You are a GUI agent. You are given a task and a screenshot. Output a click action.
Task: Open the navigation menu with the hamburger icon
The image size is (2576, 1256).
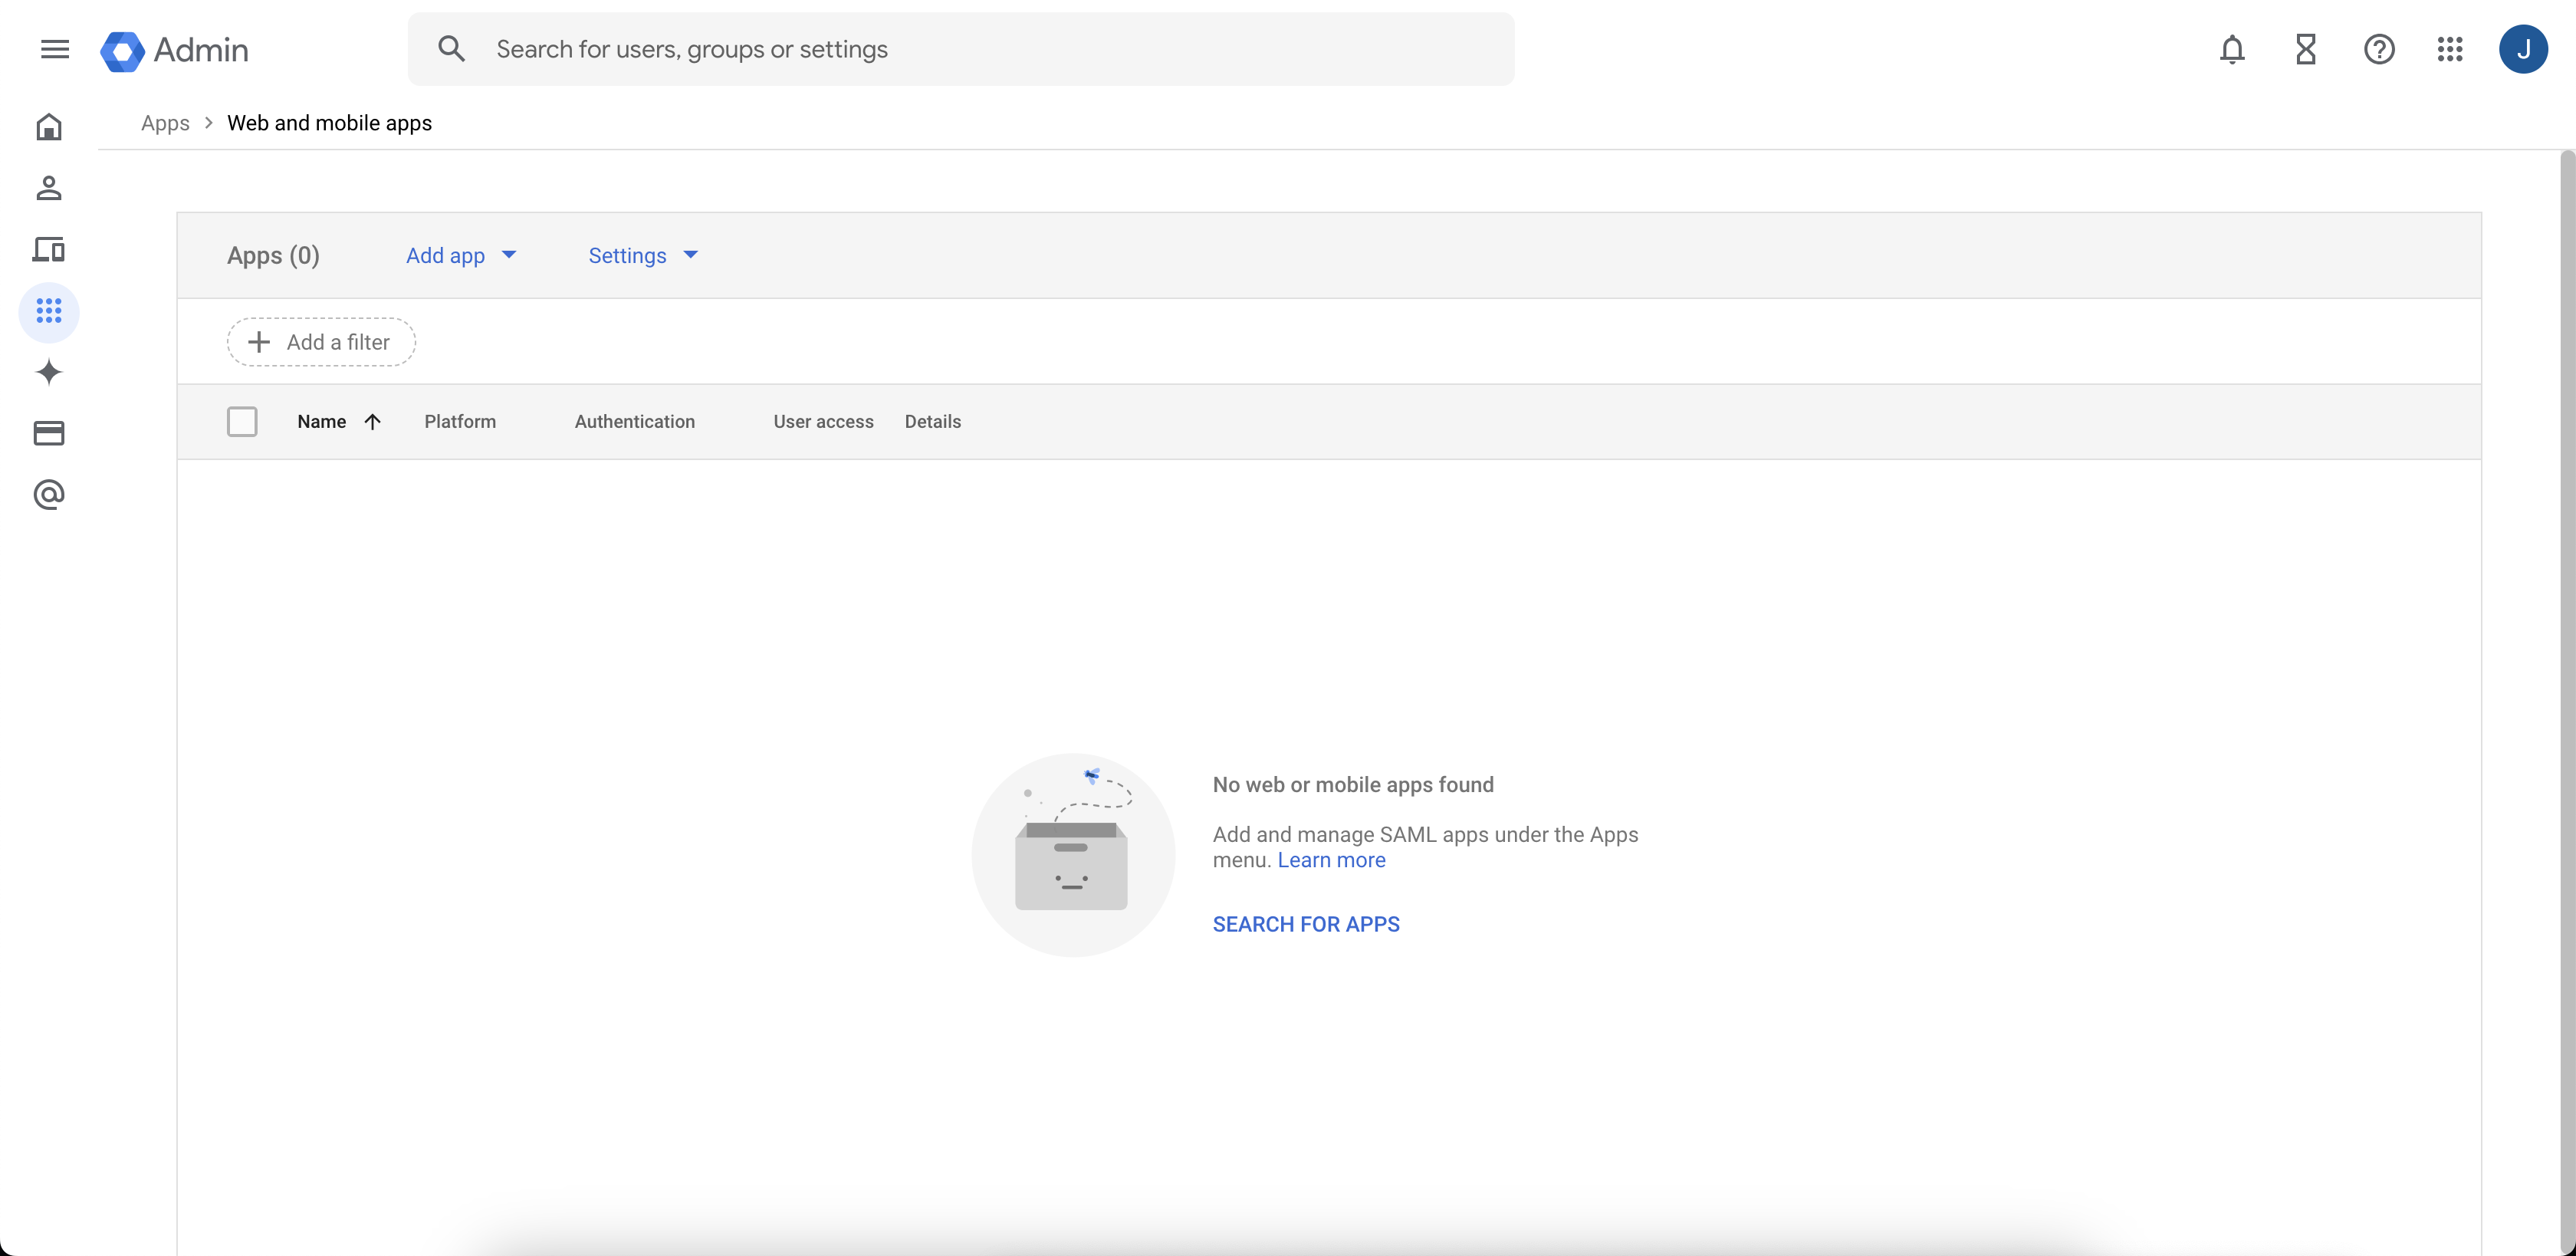[55, 49]
